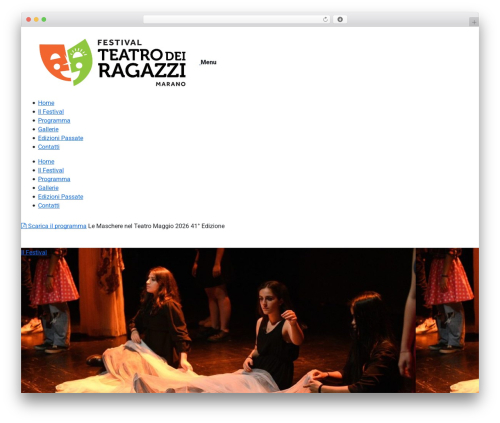The width and height of the screenshot is (500, 423).
Task: Select Edizioni Passate in the second navigation list
Action: click(x=60, y=197)
